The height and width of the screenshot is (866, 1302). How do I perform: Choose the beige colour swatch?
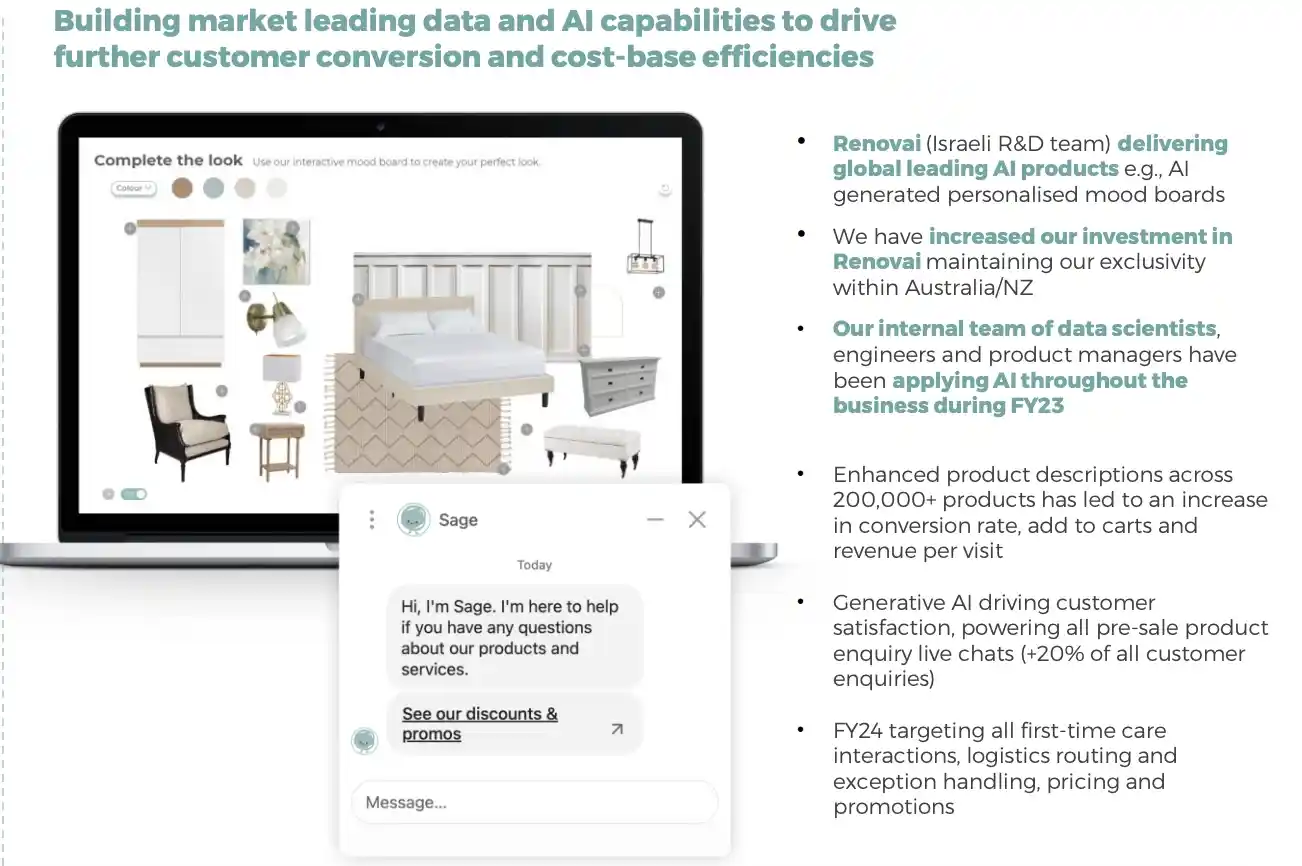coord(245,188)
